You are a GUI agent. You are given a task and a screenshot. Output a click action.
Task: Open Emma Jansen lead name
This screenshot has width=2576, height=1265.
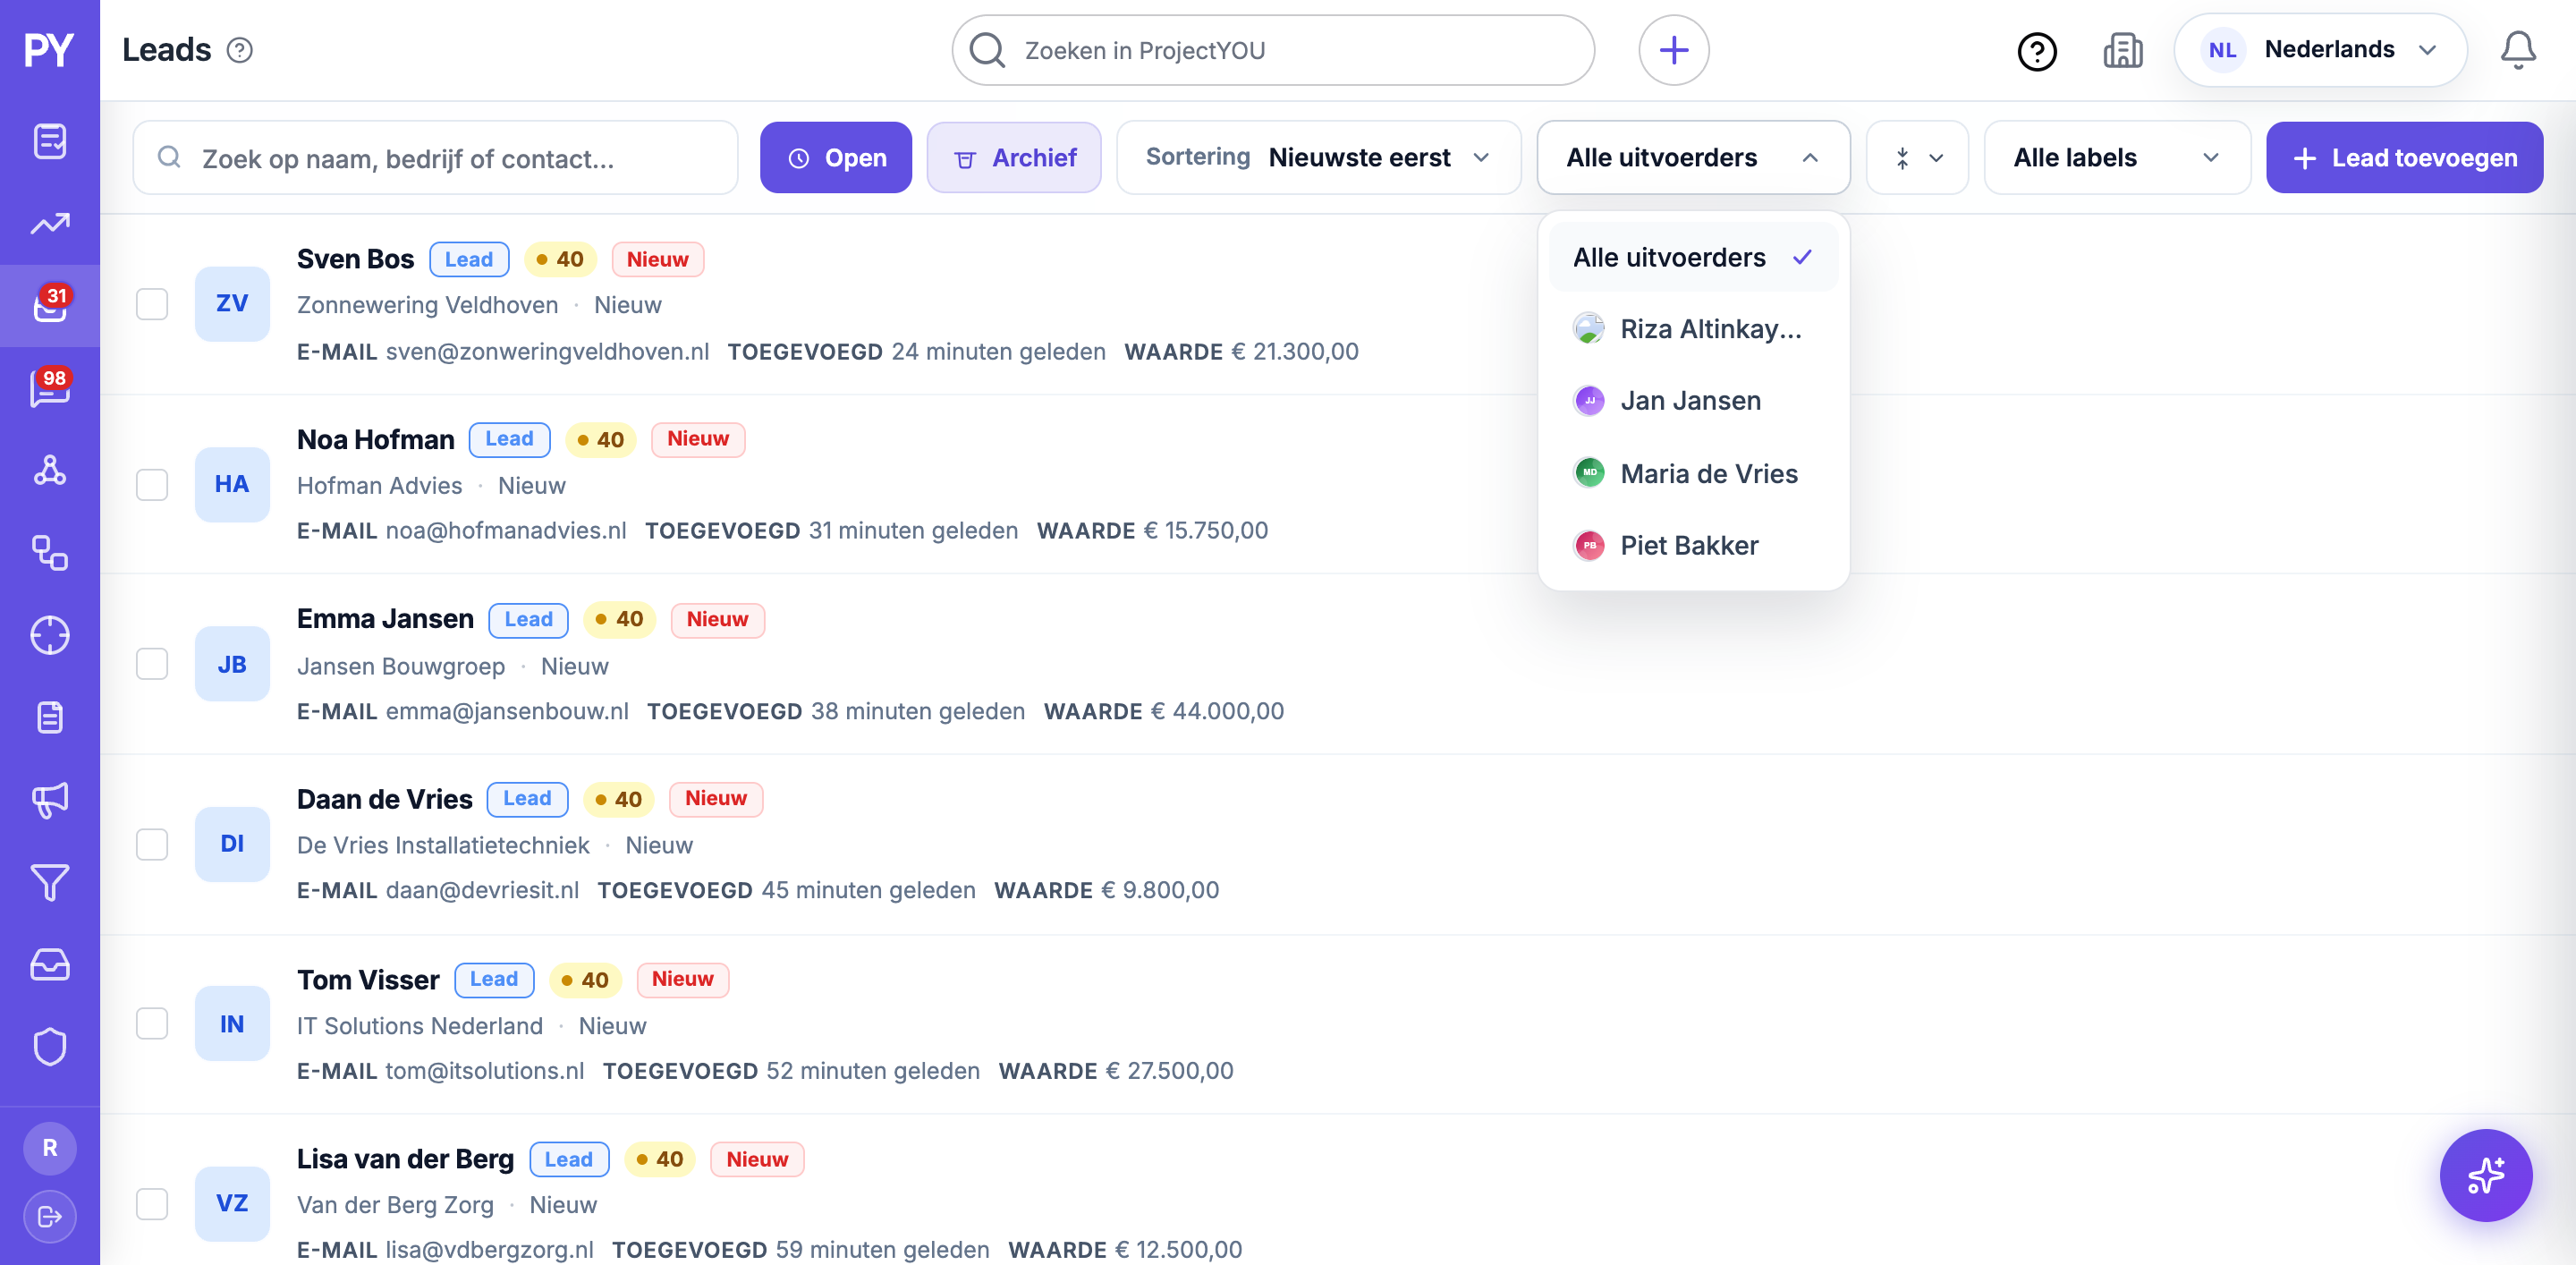pos(385,619)
